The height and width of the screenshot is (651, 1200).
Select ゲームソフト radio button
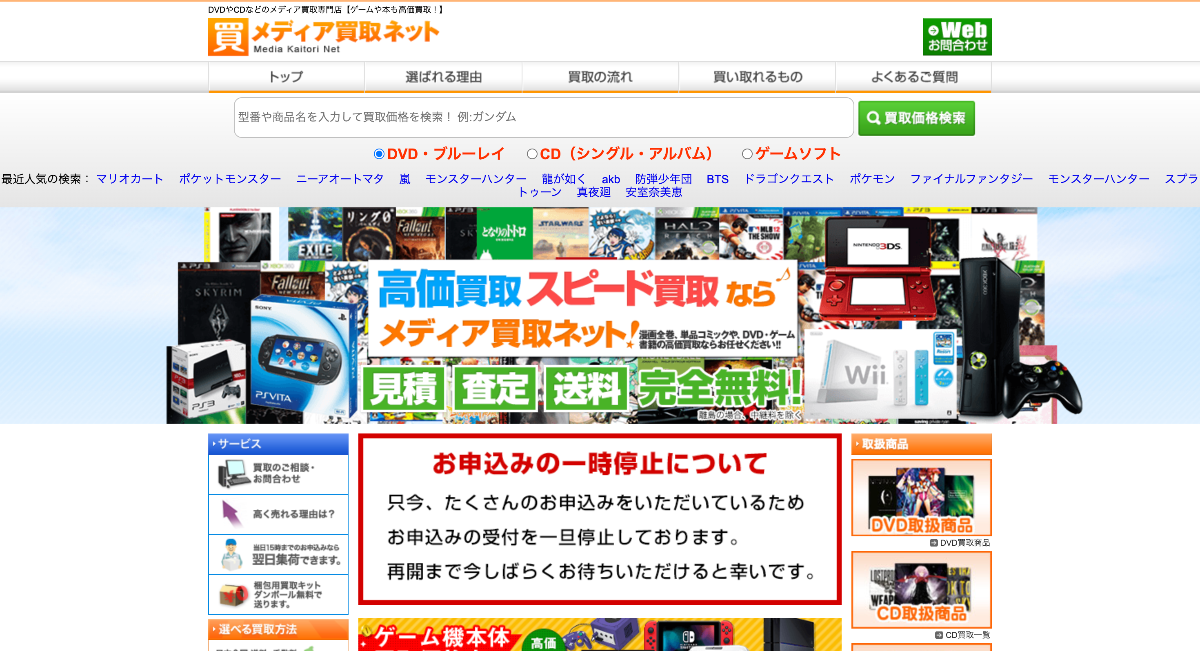(747, 154)
